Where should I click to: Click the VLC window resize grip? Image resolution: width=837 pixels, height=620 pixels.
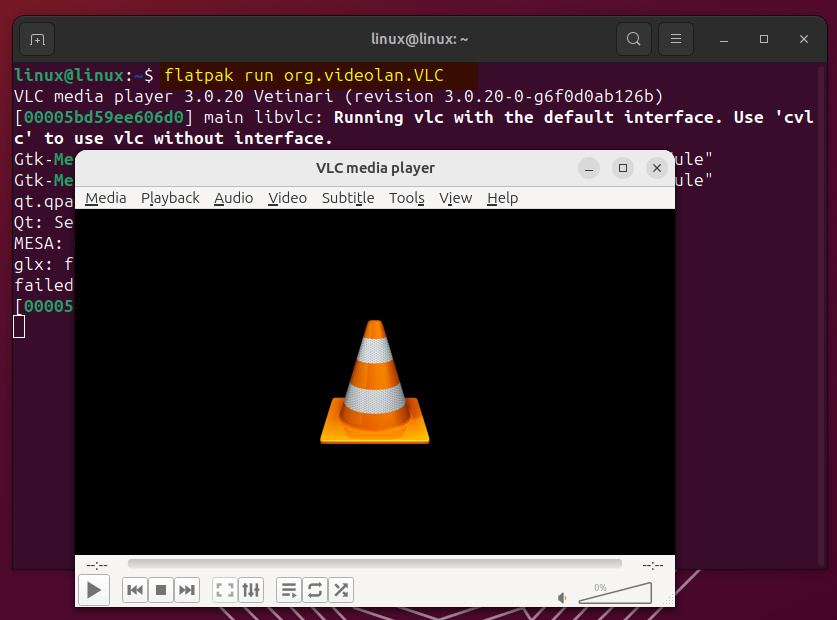[669, 601]
